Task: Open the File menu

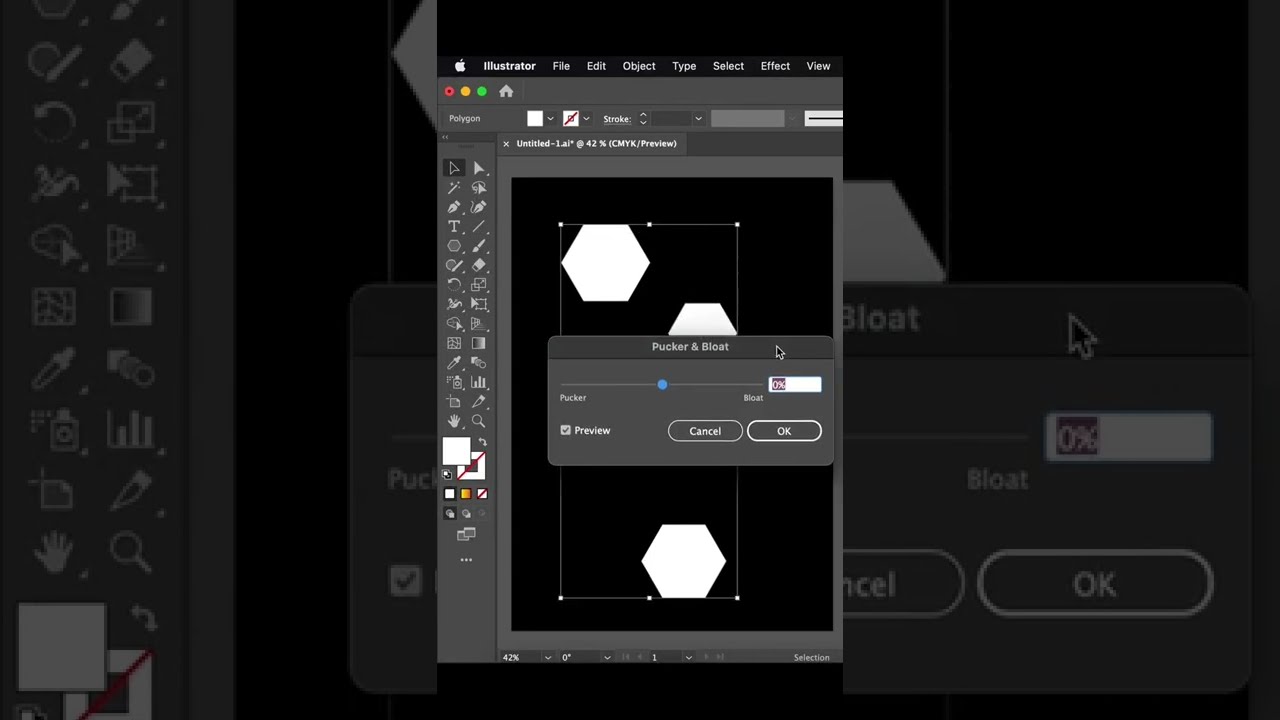Action: (x=561, y=66)
